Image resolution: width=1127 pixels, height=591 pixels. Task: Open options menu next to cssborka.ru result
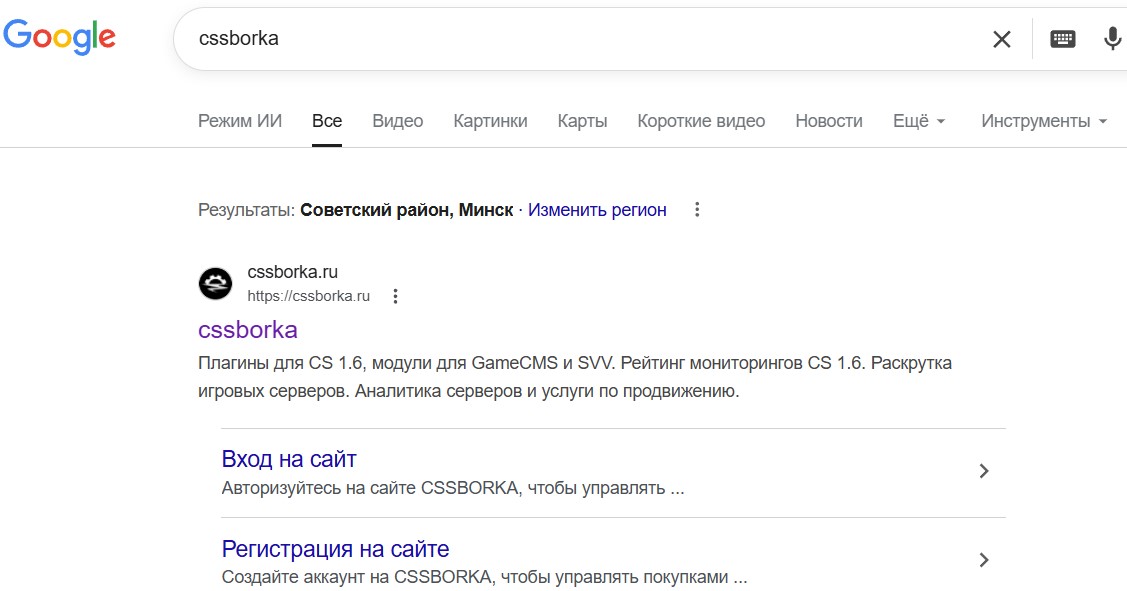pyautogui.click(x=394, y=296)
